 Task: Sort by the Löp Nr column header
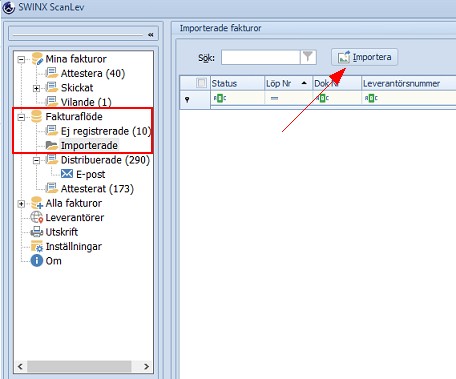point(288,83)
